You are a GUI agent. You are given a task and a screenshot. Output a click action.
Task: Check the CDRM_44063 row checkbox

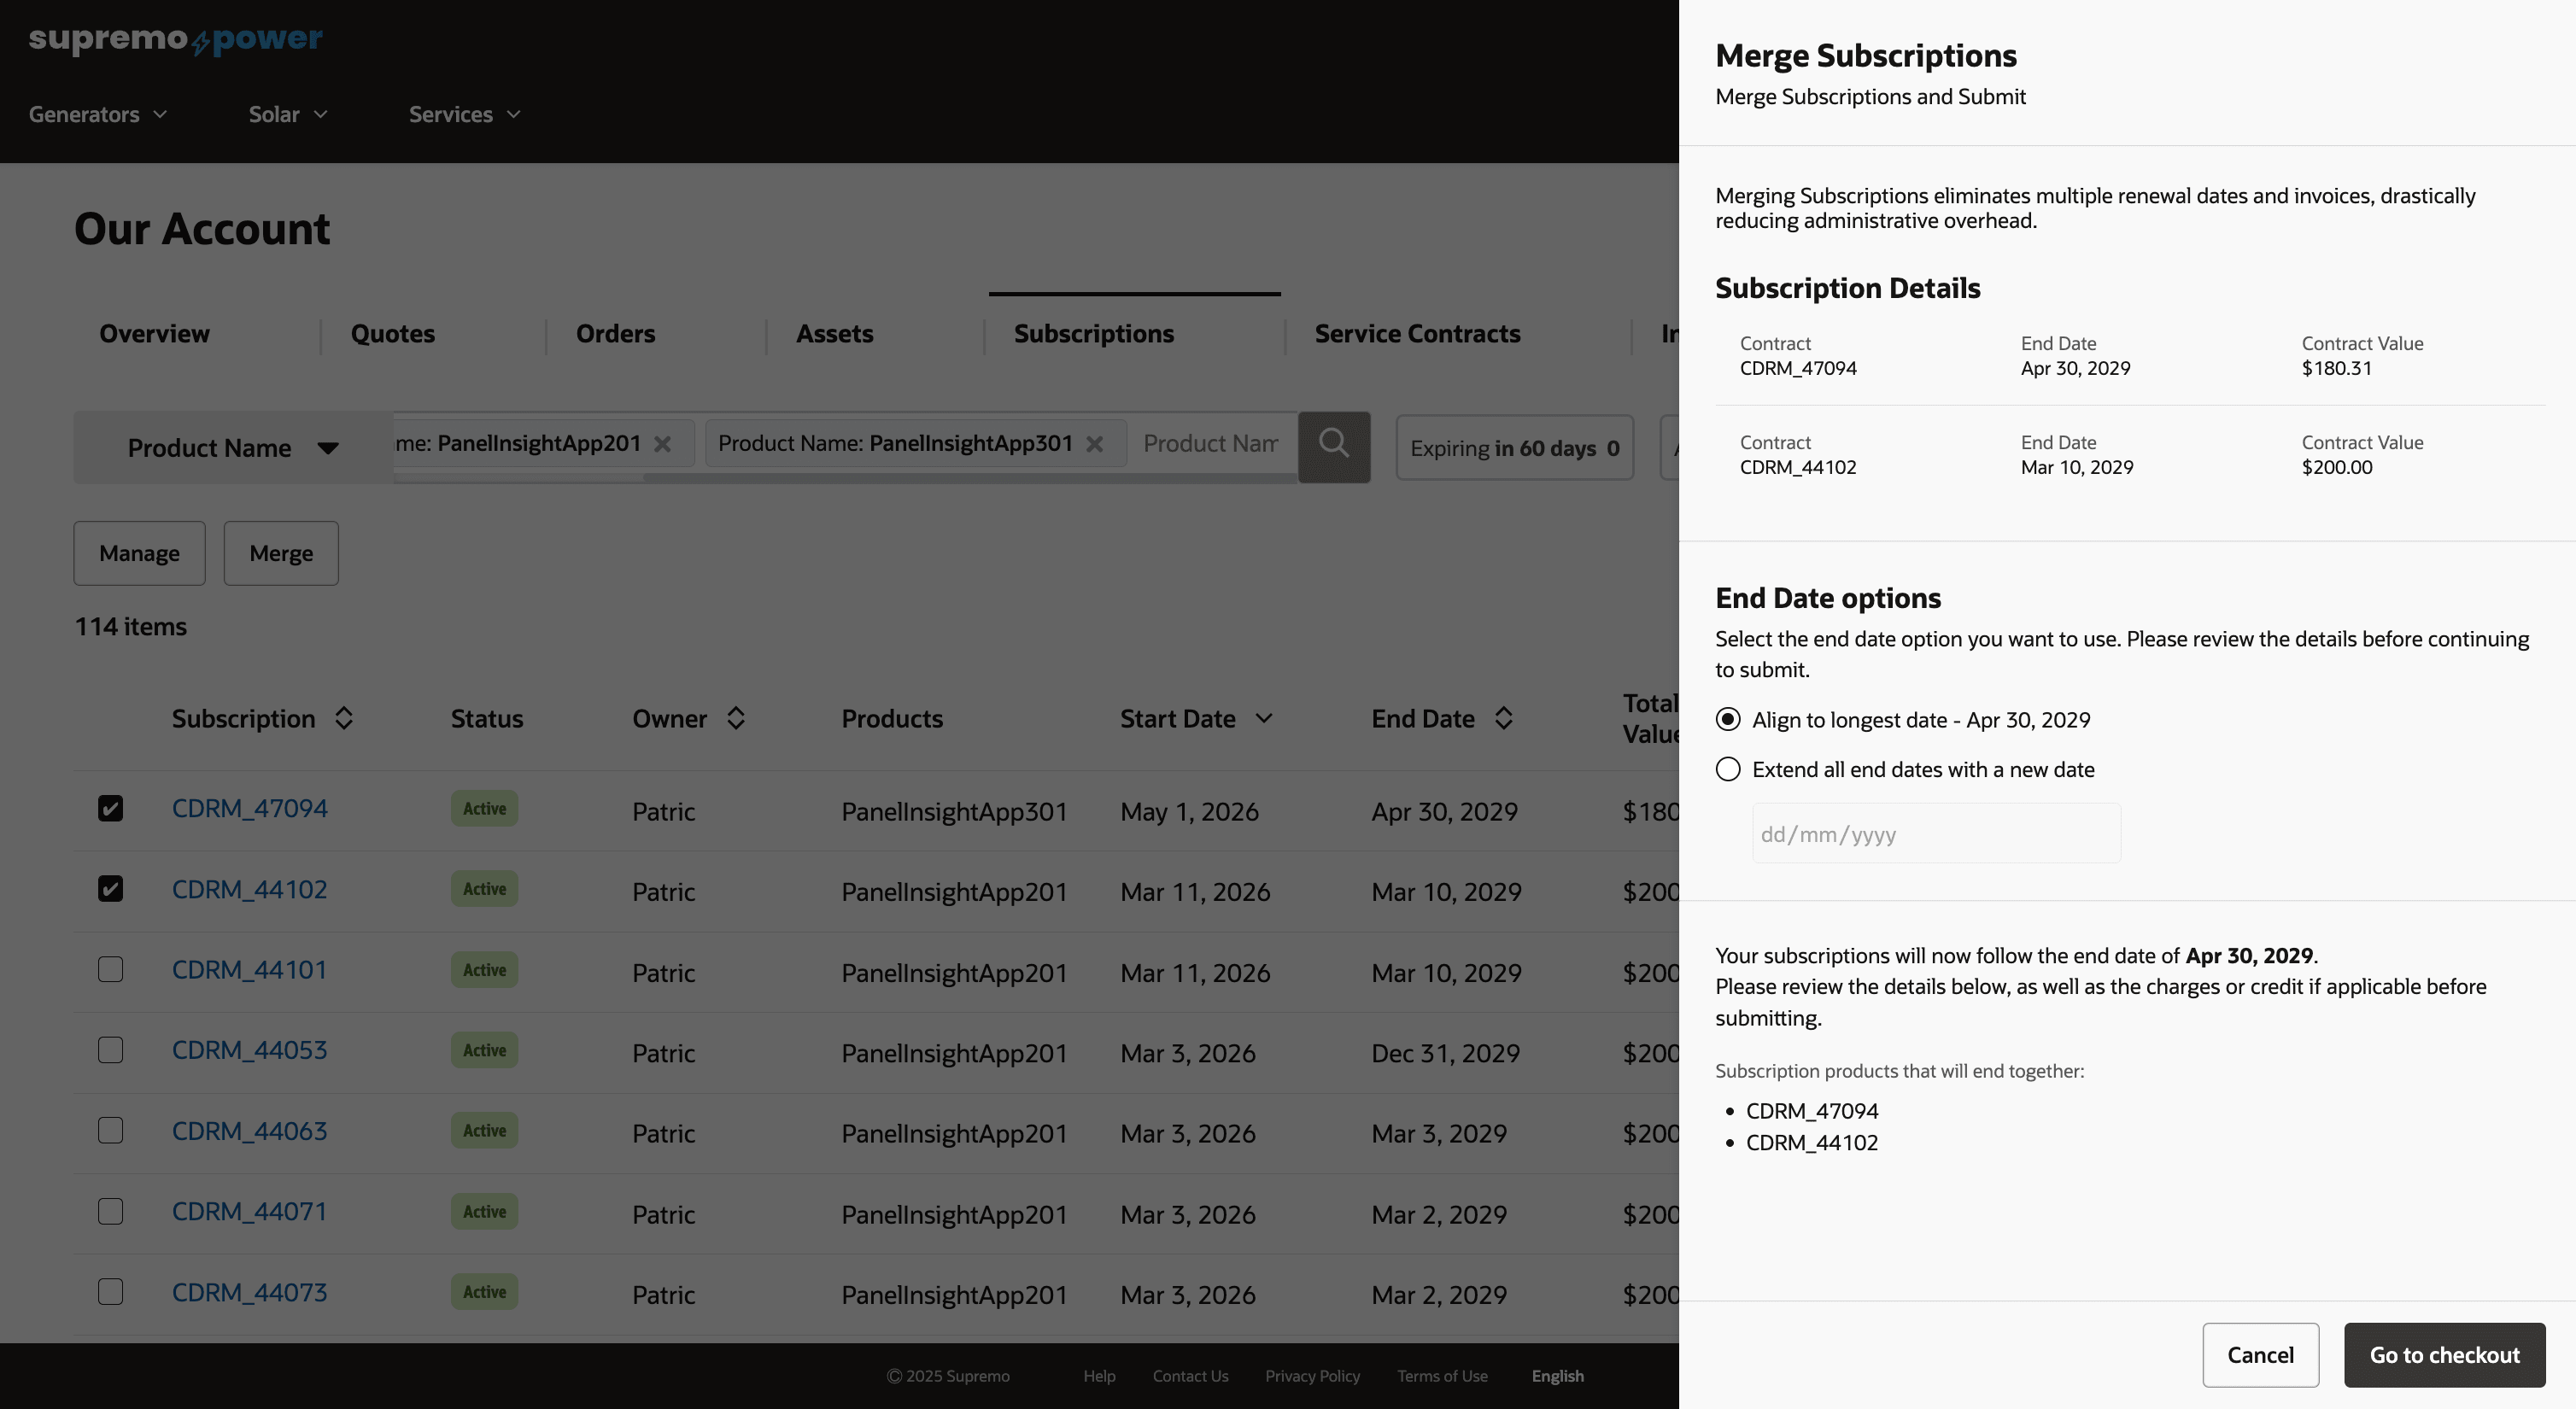coord(111,1130)
